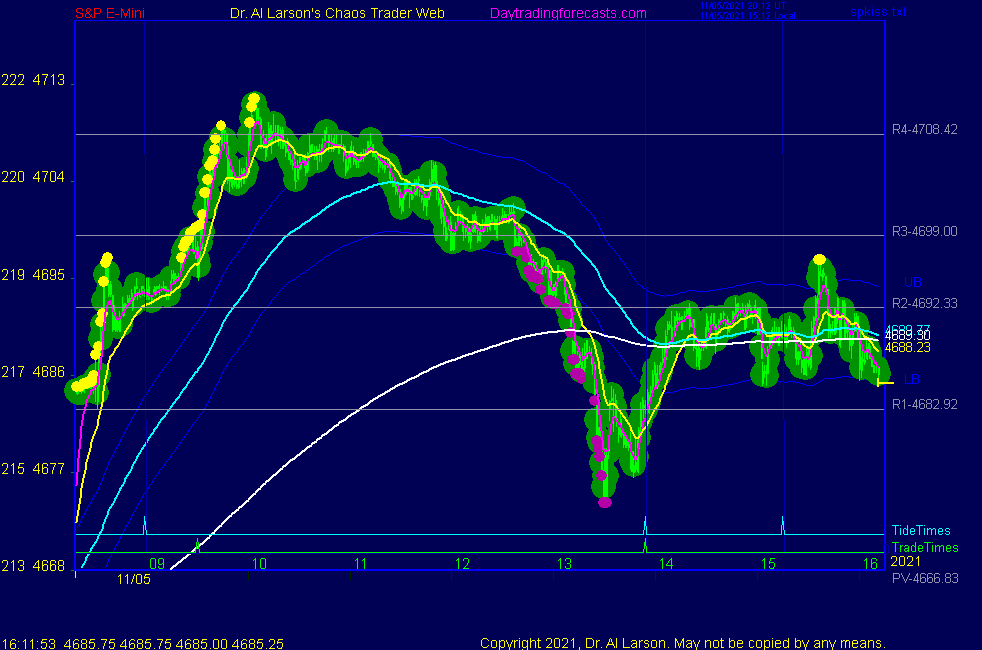Viewport: 982px width, 650px height.
Task: Click the 11 hour tick label
Action: (x=360, y=564)
